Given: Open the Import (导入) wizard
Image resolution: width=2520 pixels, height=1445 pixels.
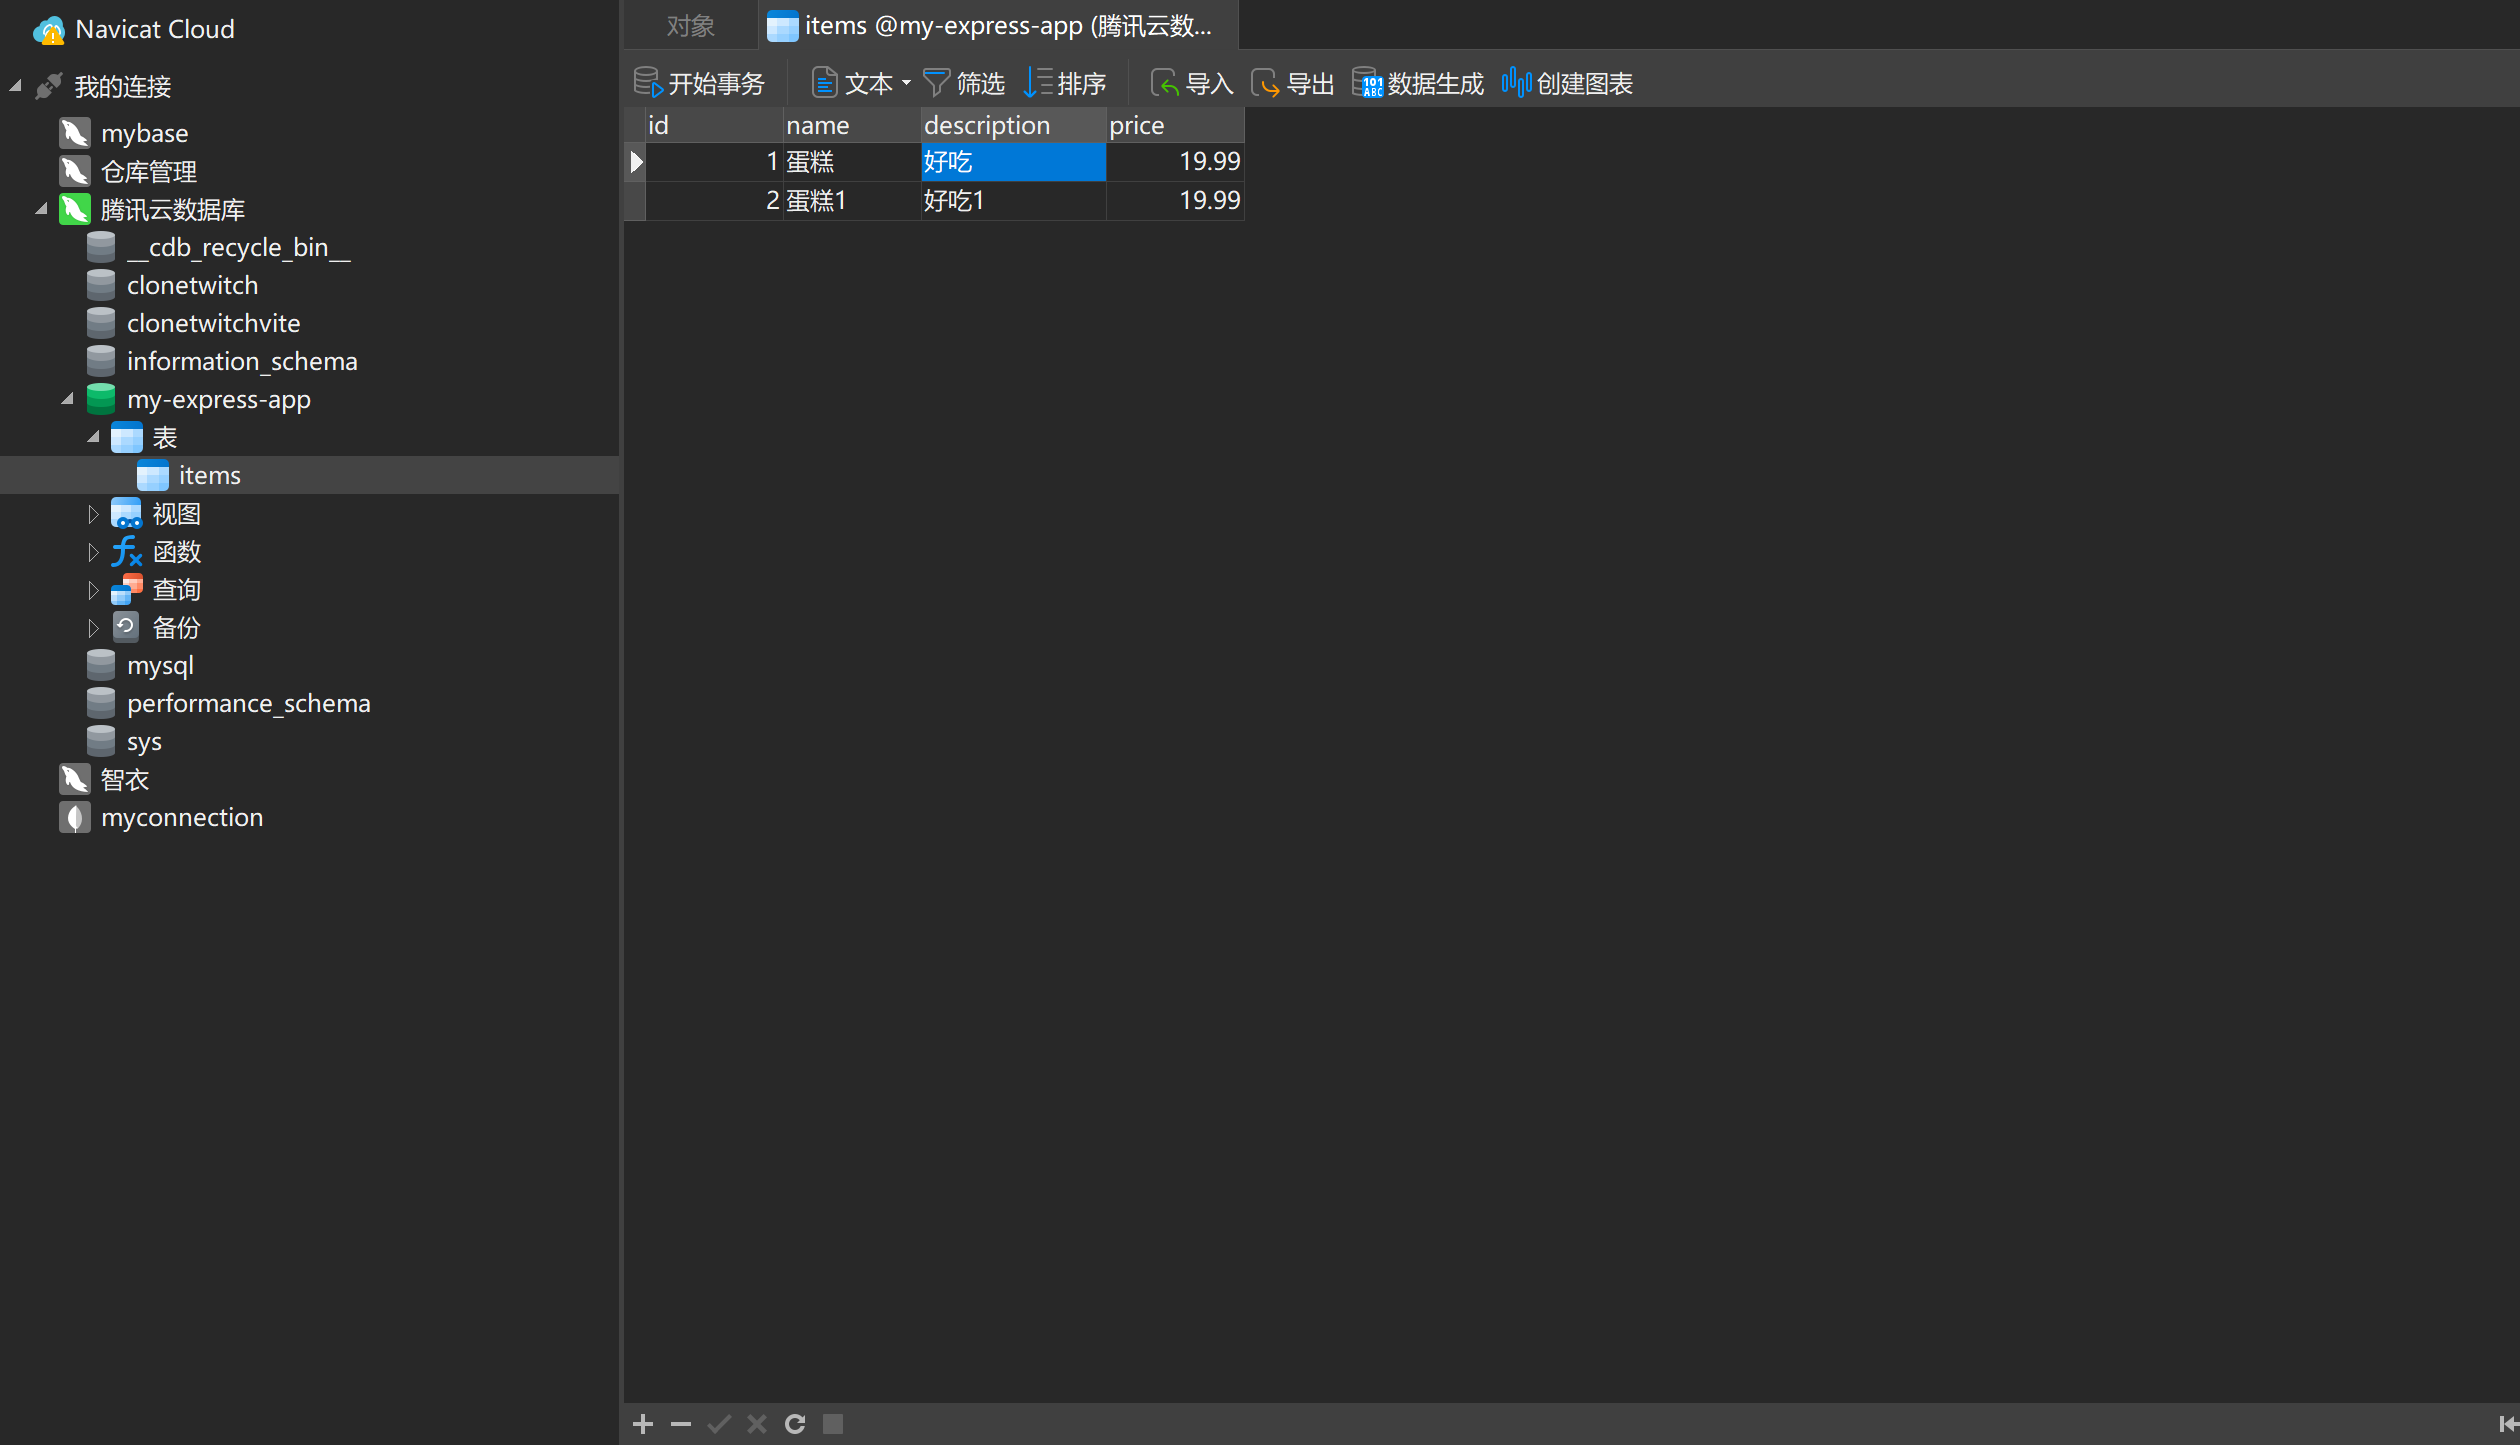Looking at the screenshot, I should pos(1191,83).
